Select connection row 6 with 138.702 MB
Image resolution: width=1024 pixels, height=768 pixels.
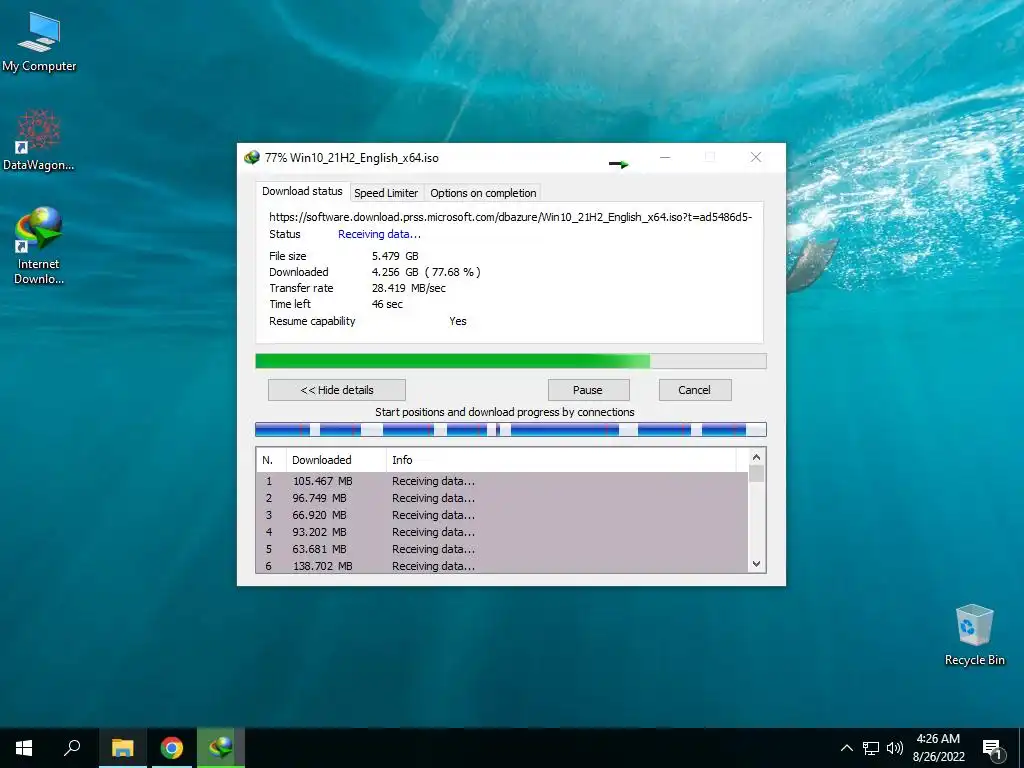502,566
